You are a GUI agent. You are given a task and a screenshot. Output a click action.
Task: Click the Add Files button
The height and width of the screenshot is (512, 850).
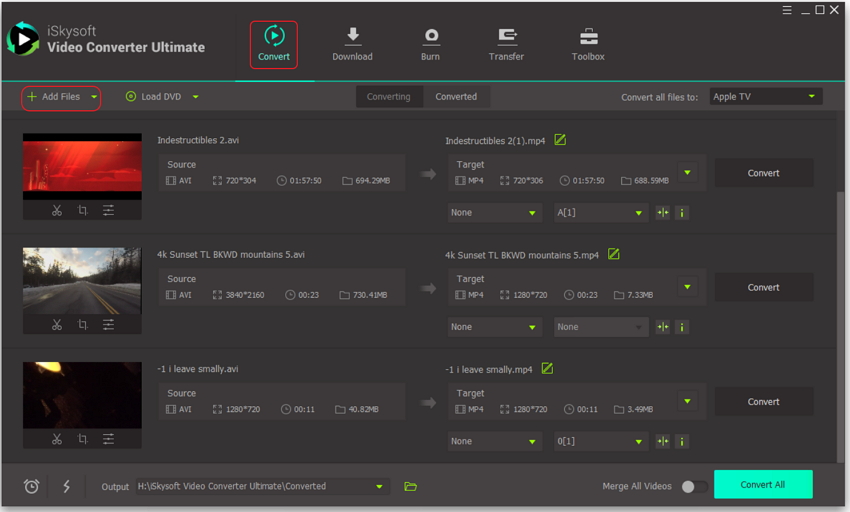60,97
